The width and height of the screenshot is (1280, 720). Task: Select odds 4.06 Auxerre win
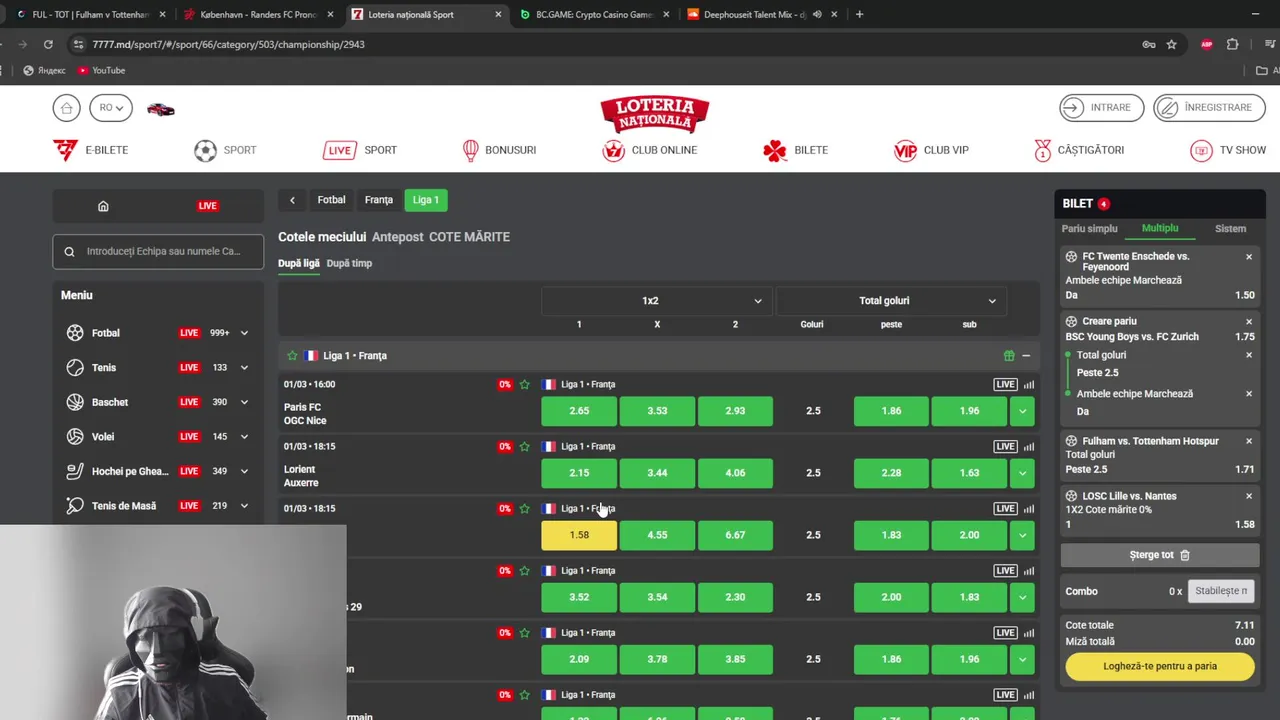tap(735, 473)
